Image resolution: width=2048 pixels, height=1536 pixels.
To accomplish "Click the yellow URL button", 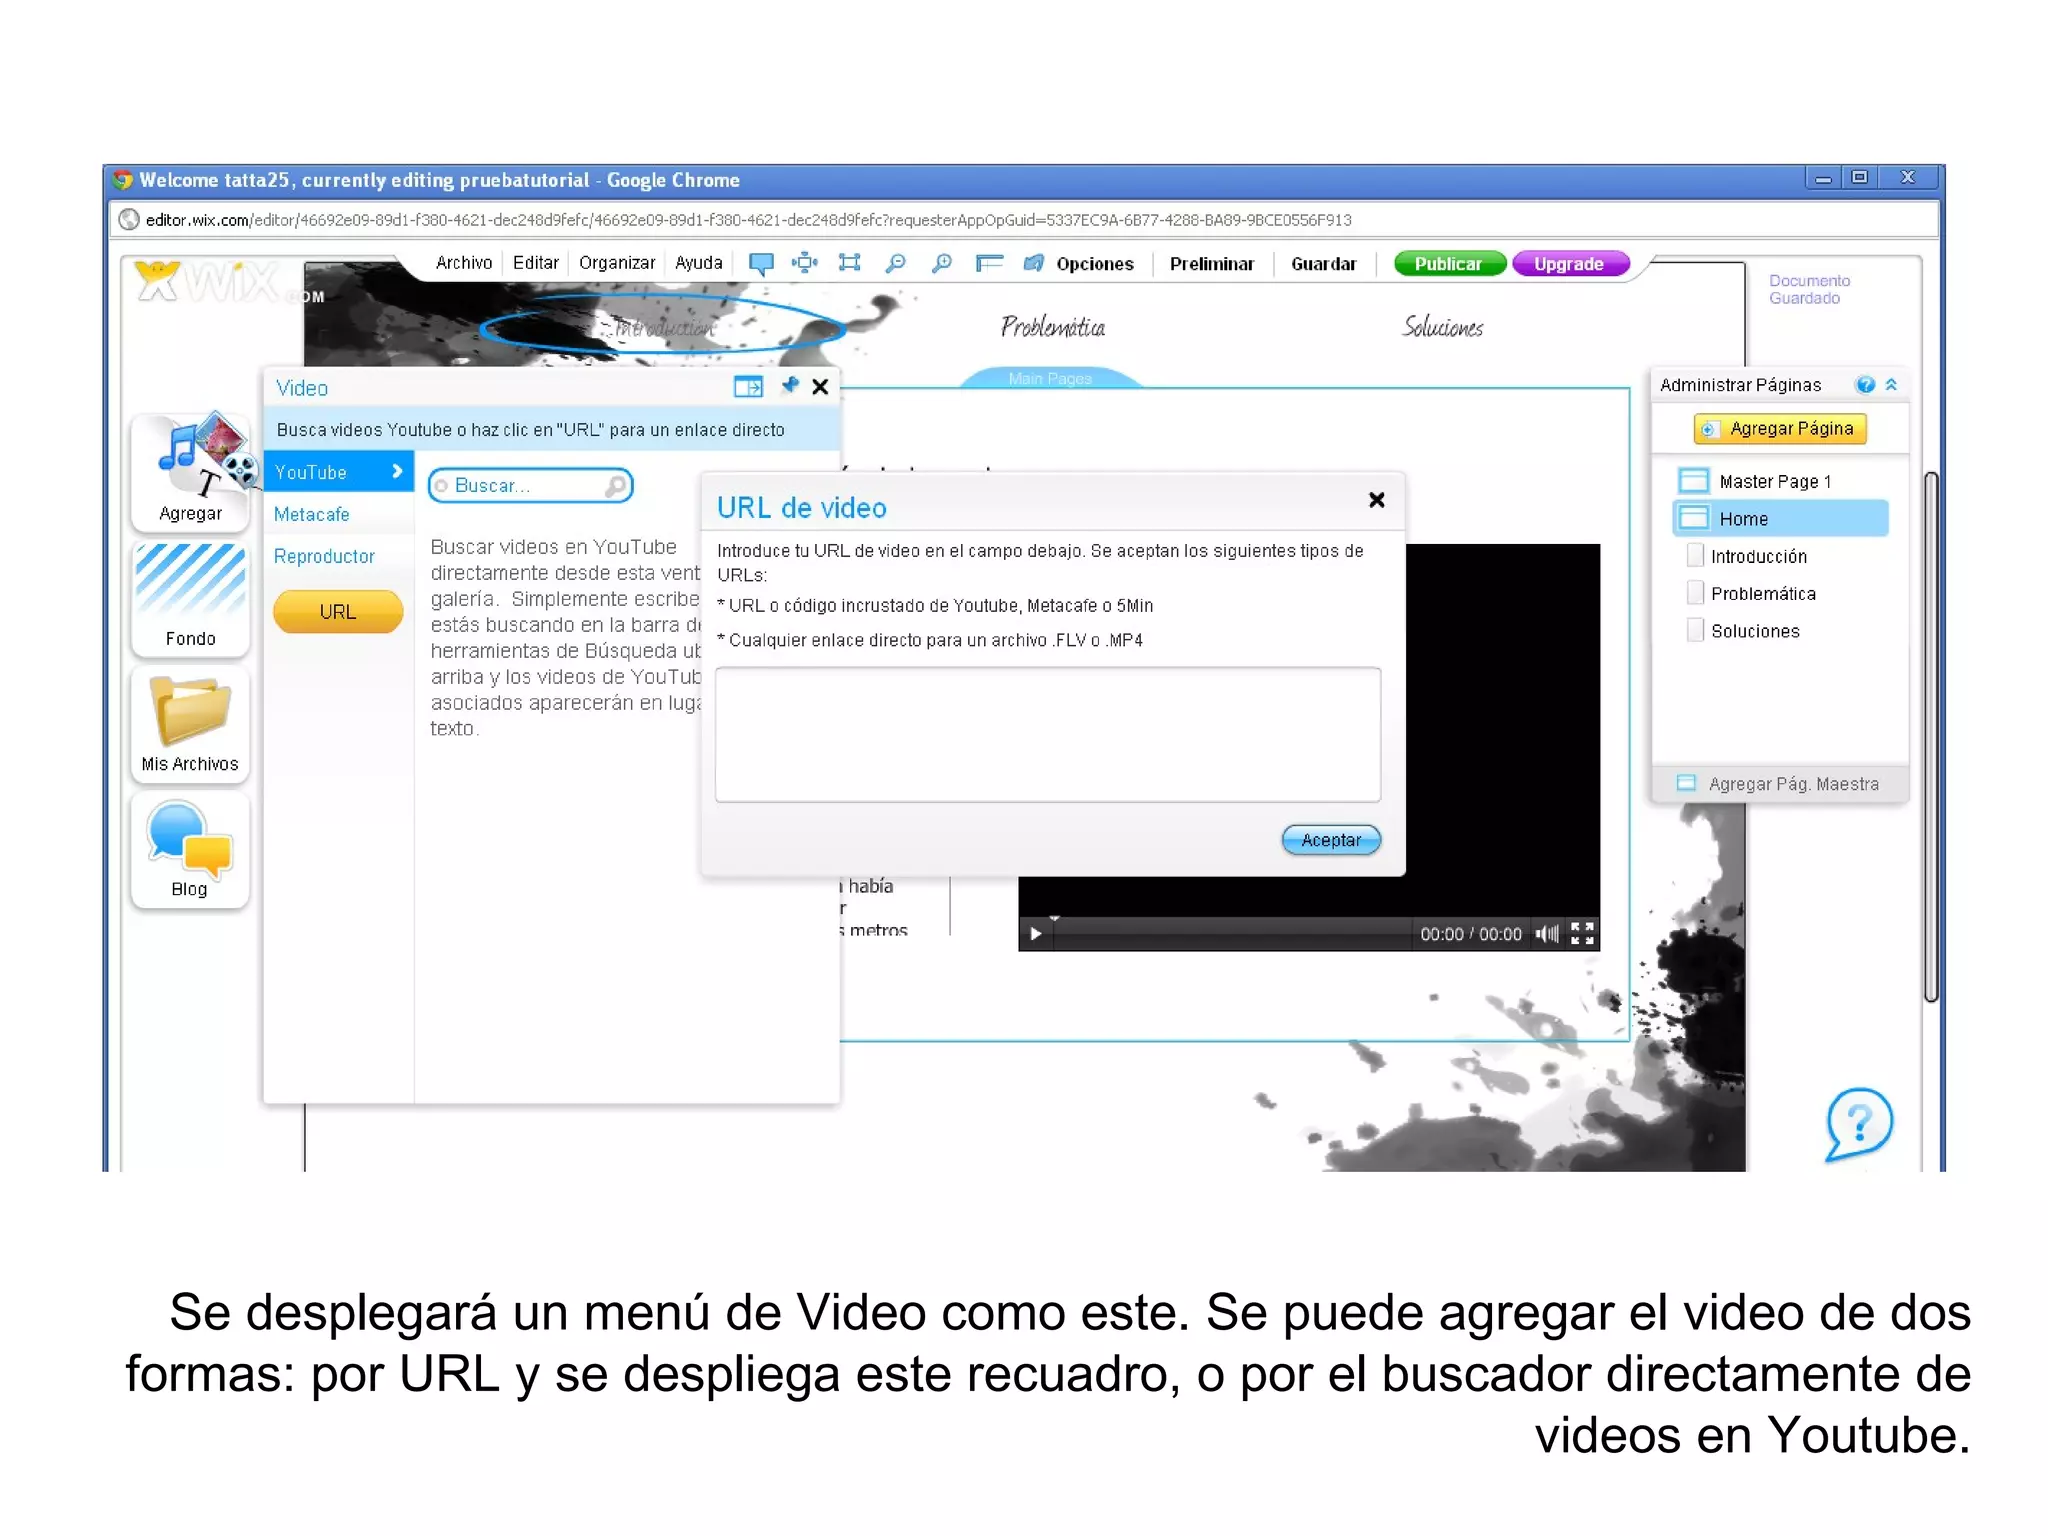I will coord(338,612).
